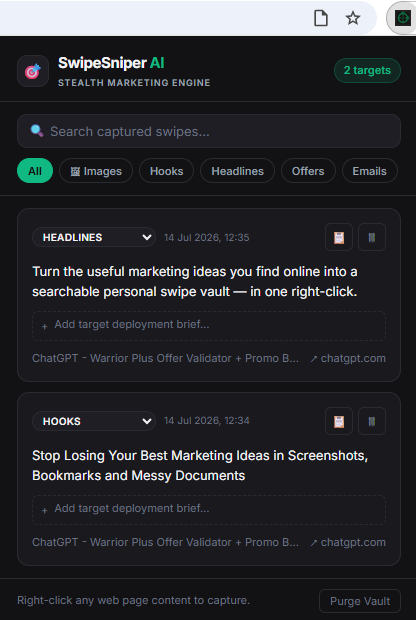Click the ChatGPT source title in Headlines card
This screenshot has height=620, width=416.
[165, 358]
